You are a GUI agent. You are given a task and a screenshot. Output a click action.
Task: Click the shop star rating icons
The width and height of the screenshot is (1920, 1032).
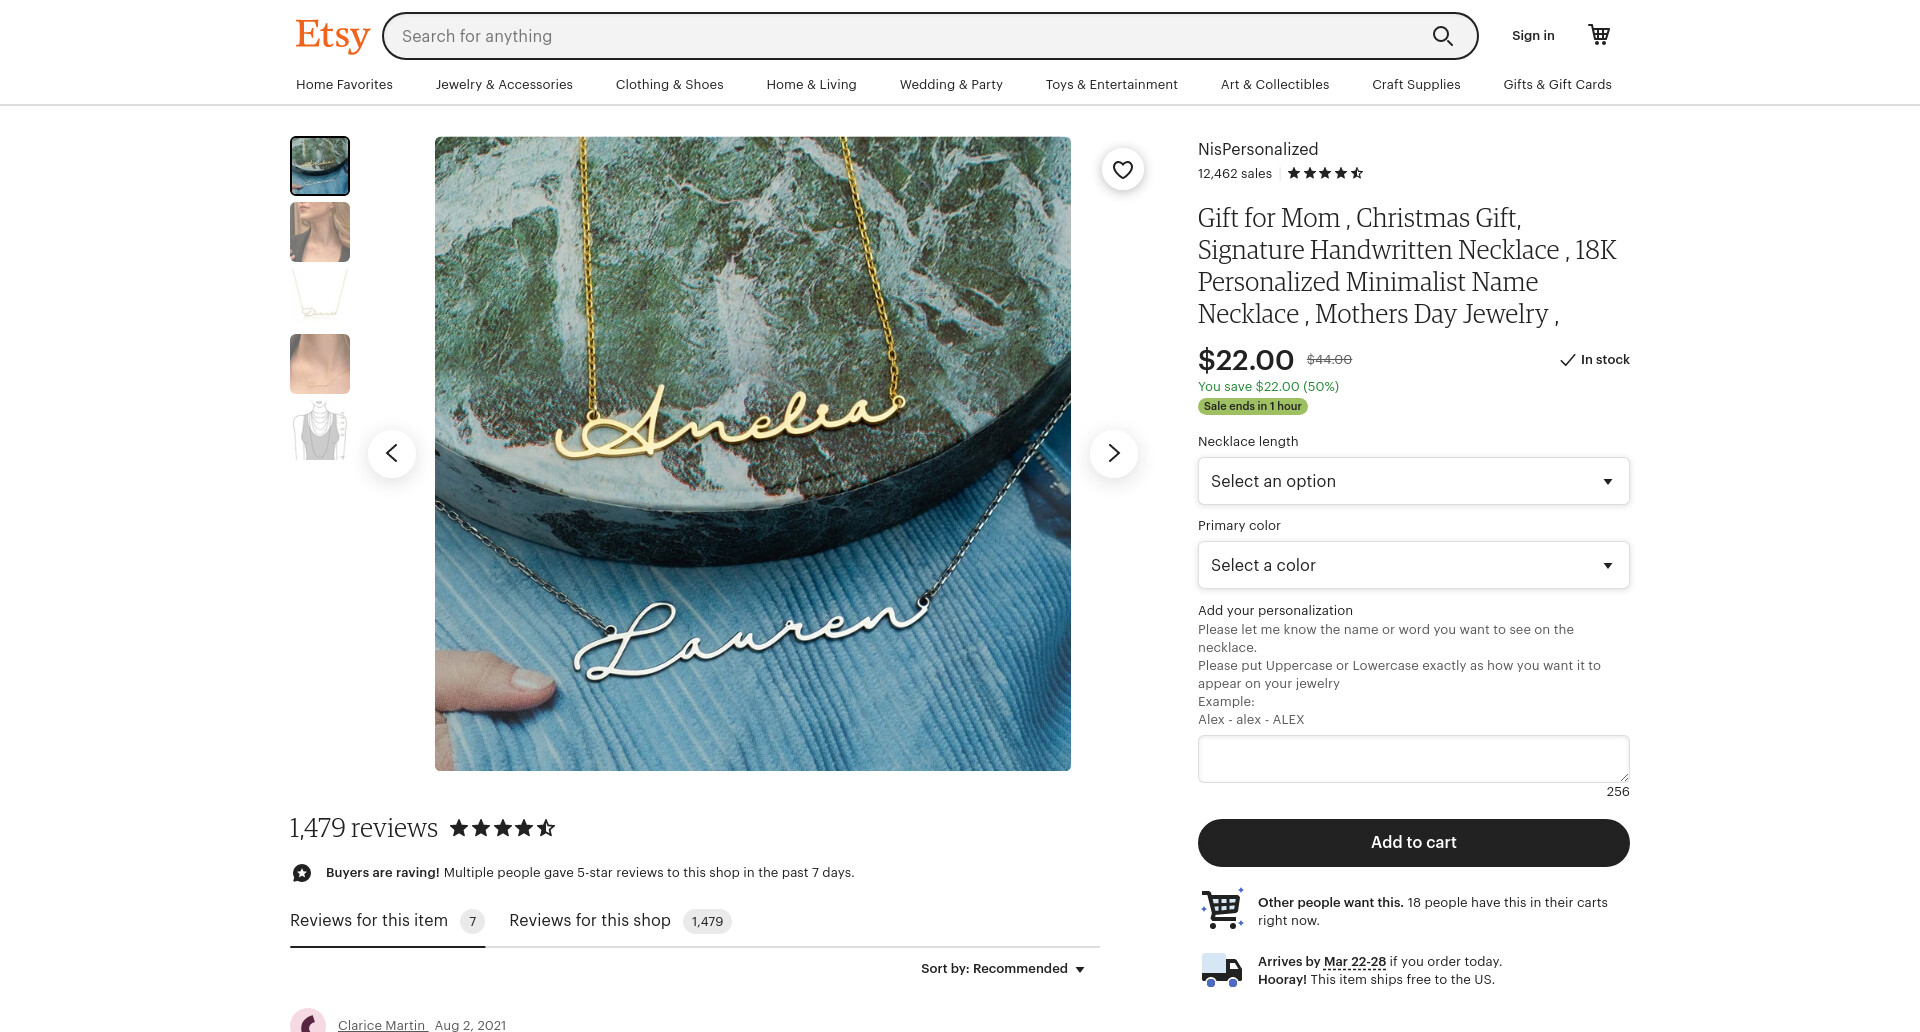point(1325,173)
